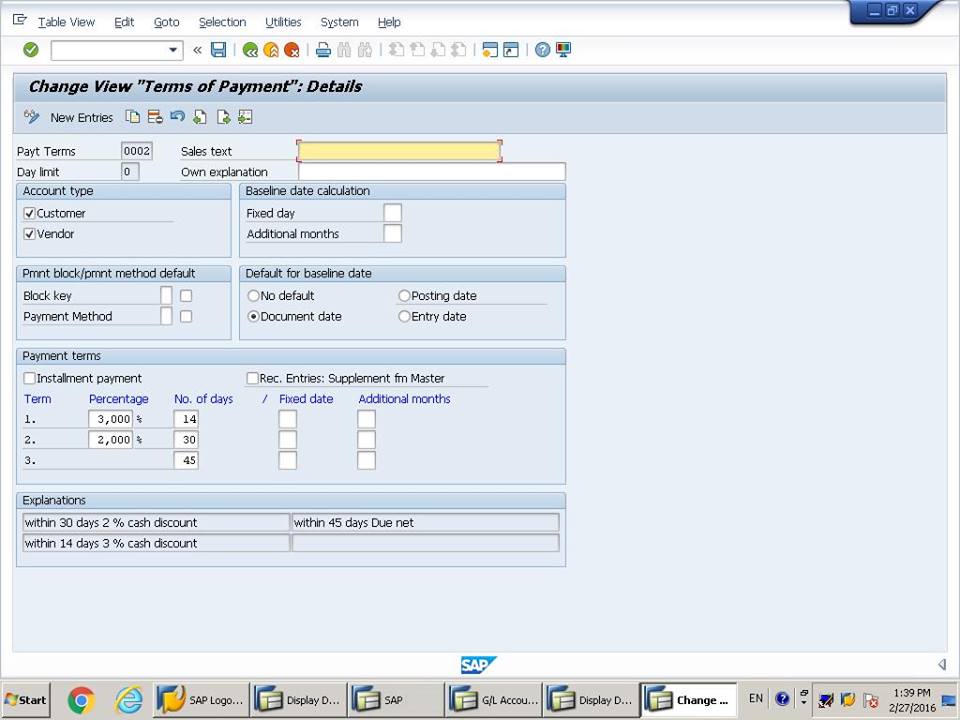Expand the command field dropdown arrow
The height and width of the screenshot is (720, 960).
[173, 50]
